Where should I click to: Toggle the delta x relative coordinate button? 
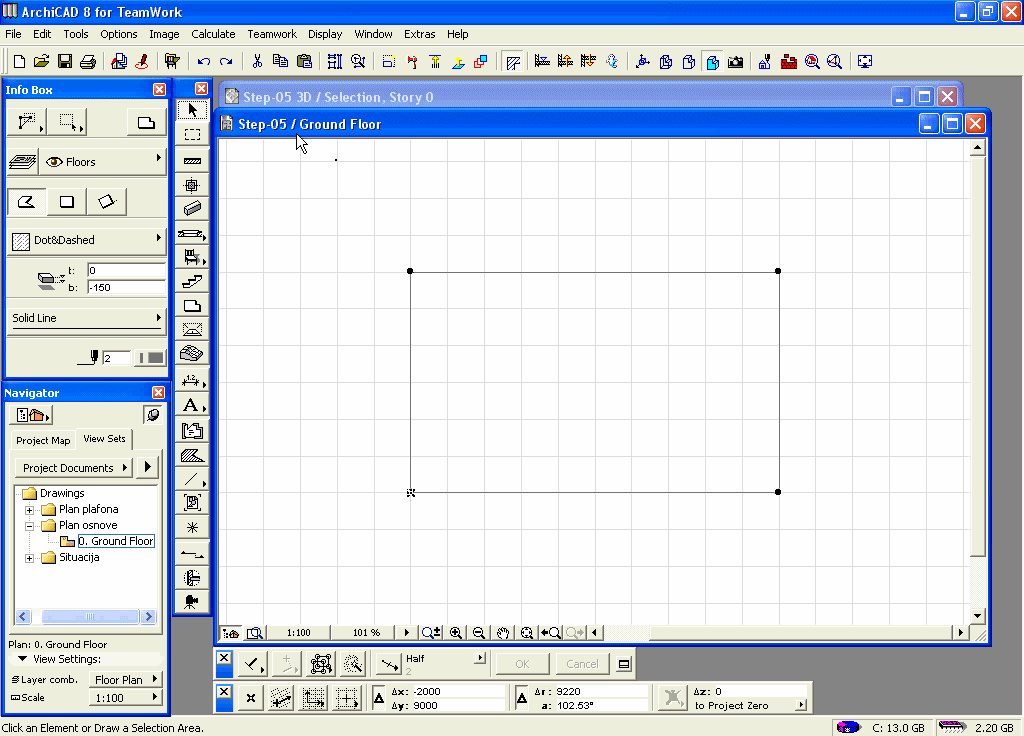380,698
